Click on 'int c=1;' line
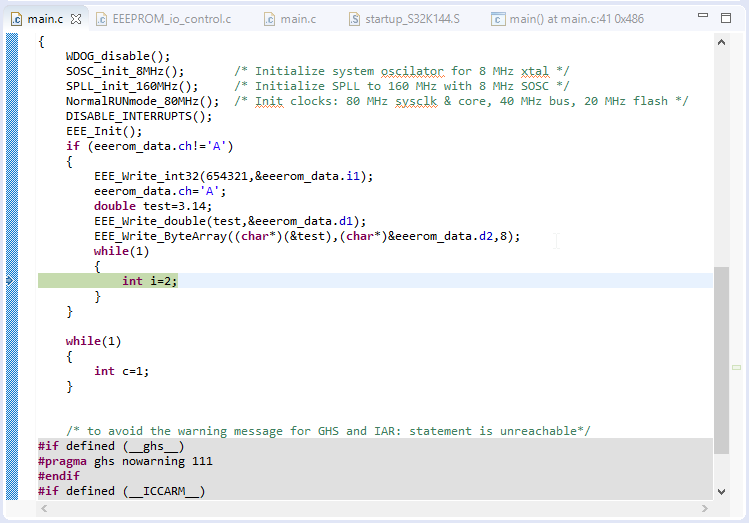The height and width of the screenshot is (523, 749). [121, 371]
